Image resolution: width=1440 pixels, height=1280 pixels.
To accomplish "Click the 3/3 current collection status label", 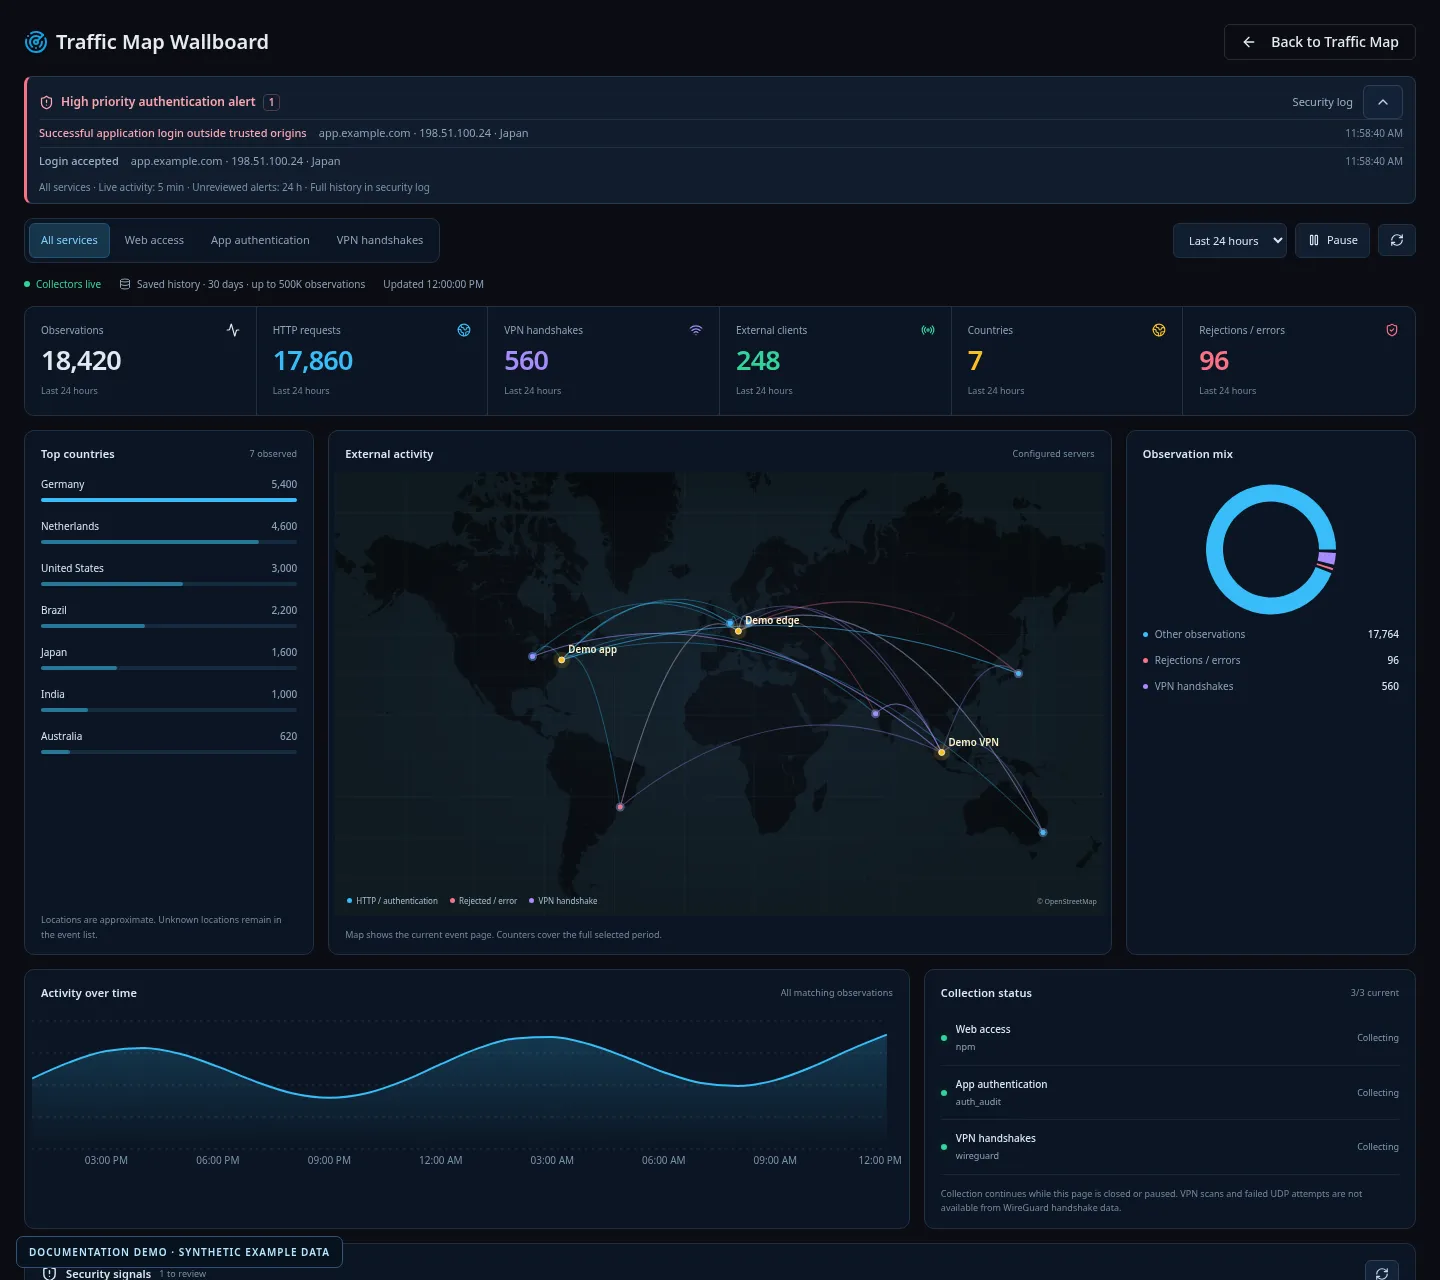I will [x=1374, y=993].
